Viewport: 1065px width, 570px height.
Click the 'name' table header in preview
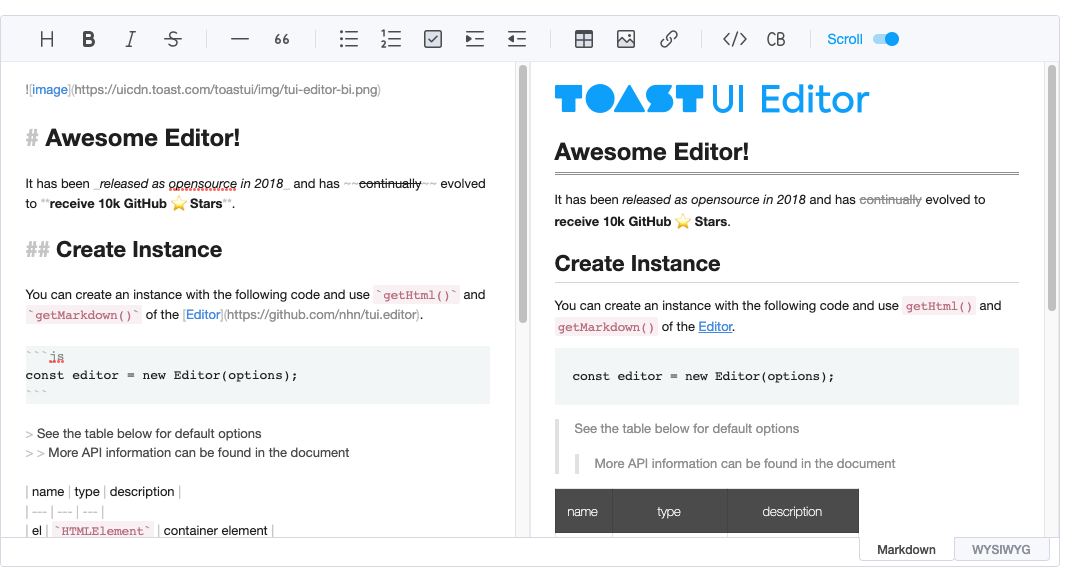[583, 512]
